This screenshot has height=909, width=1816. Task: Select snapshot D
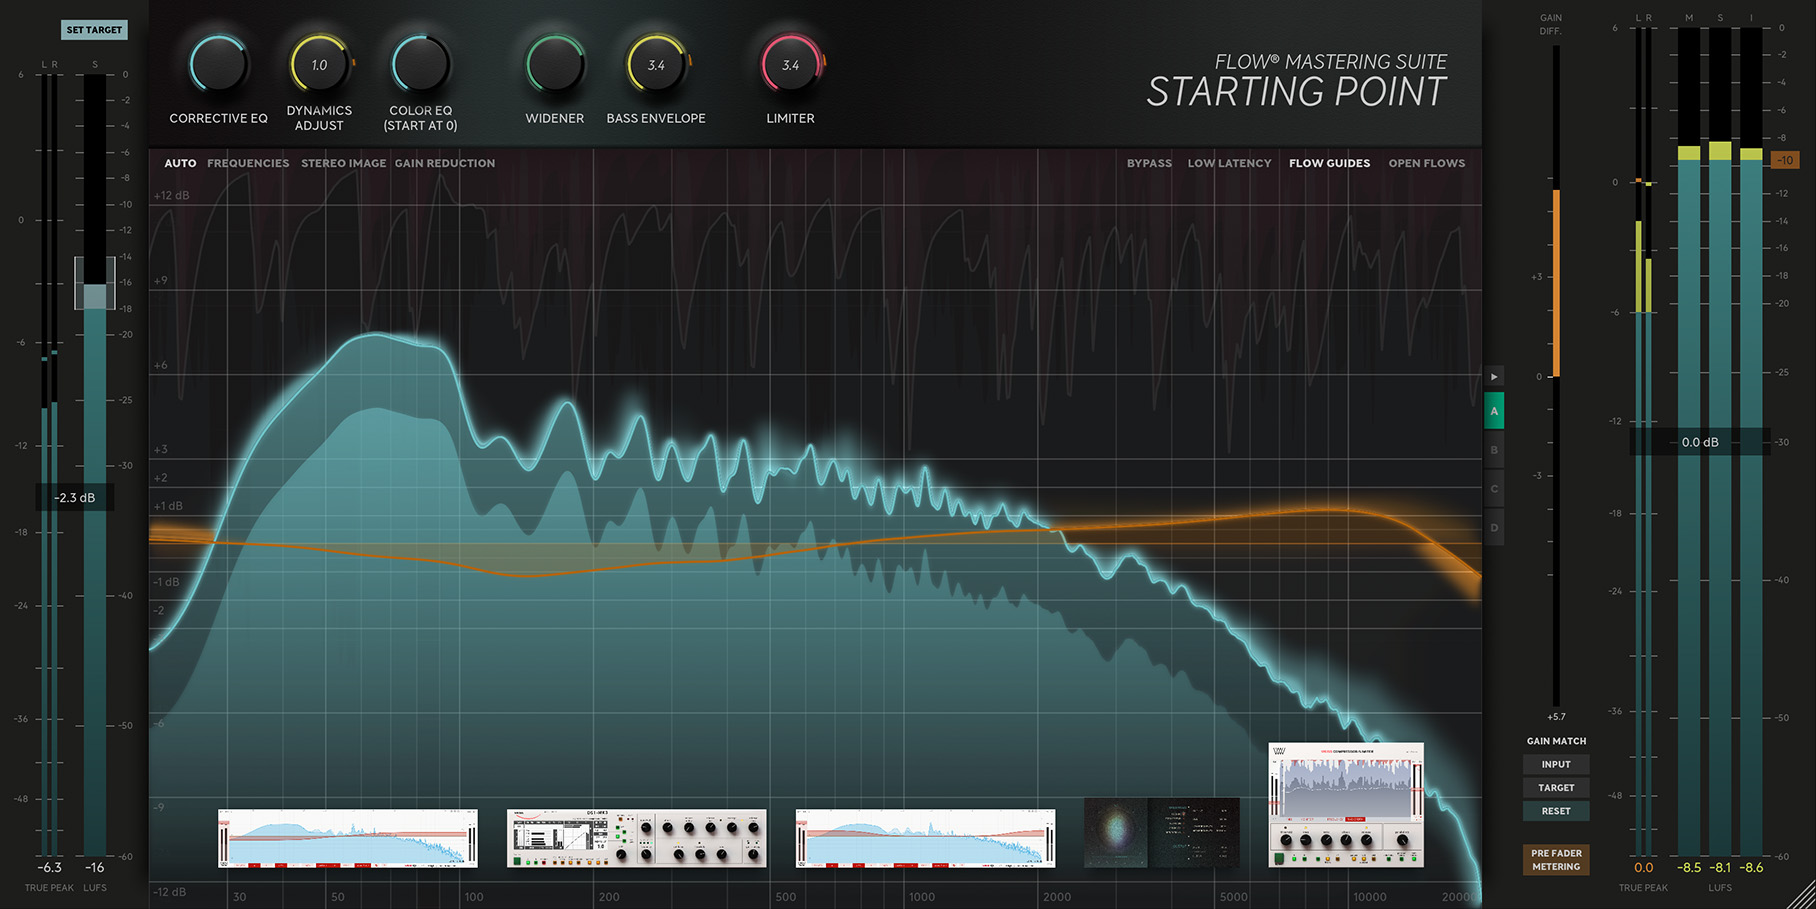pos(1494,528)
